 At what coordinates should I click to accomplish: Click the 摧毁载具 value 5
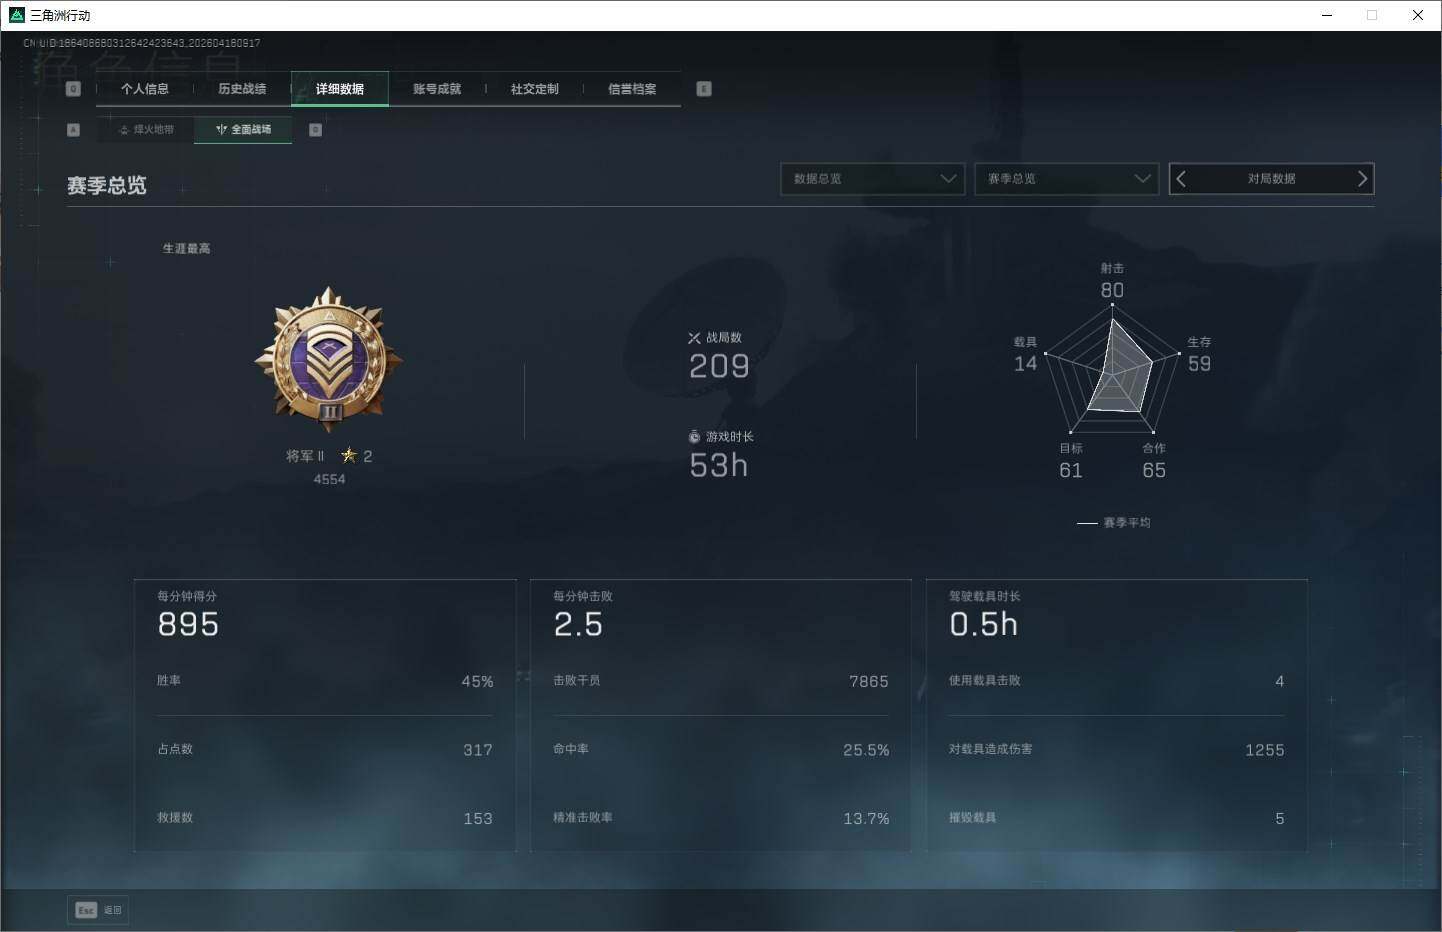1280,819
